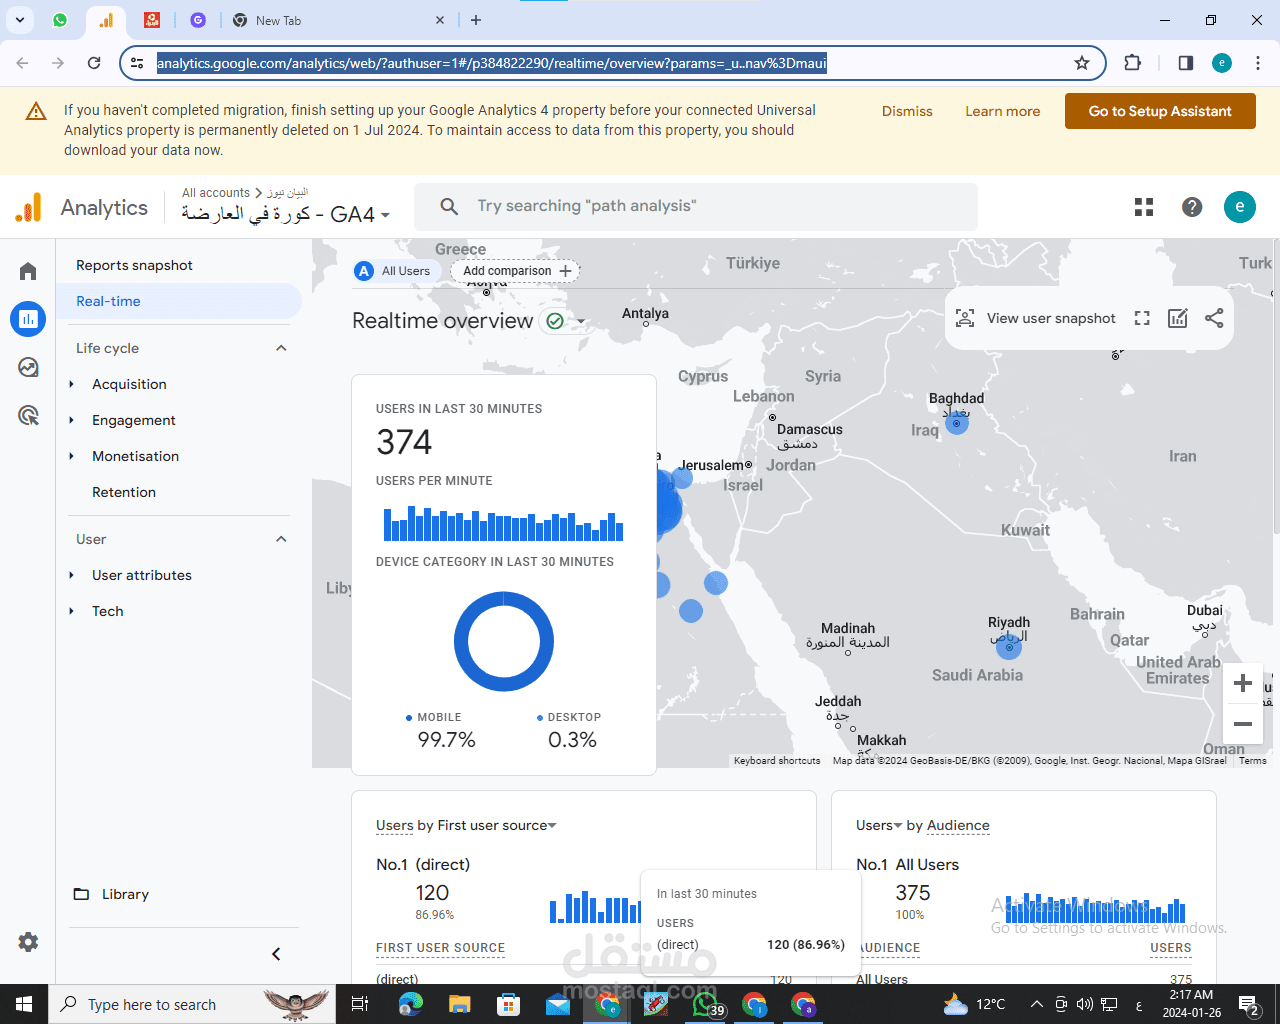
Task: Click the Users per minute bar chart
Action: click(503, 523)
